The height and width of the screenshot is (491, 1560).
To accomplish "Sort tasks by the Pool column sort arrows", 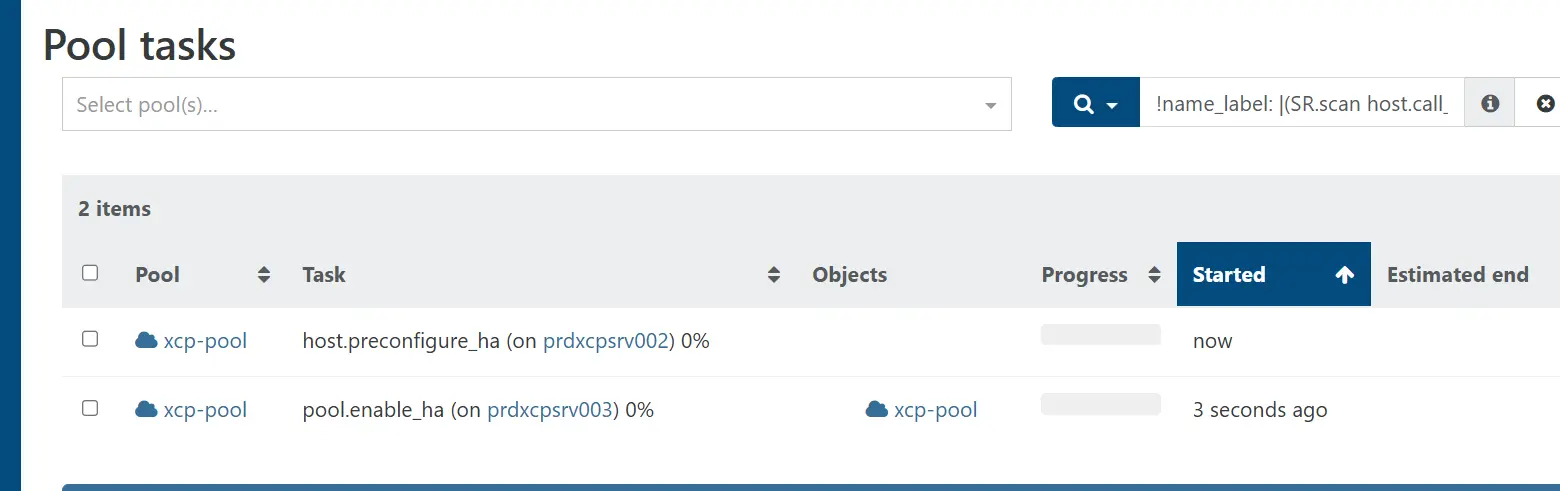I will coord(264,275).
